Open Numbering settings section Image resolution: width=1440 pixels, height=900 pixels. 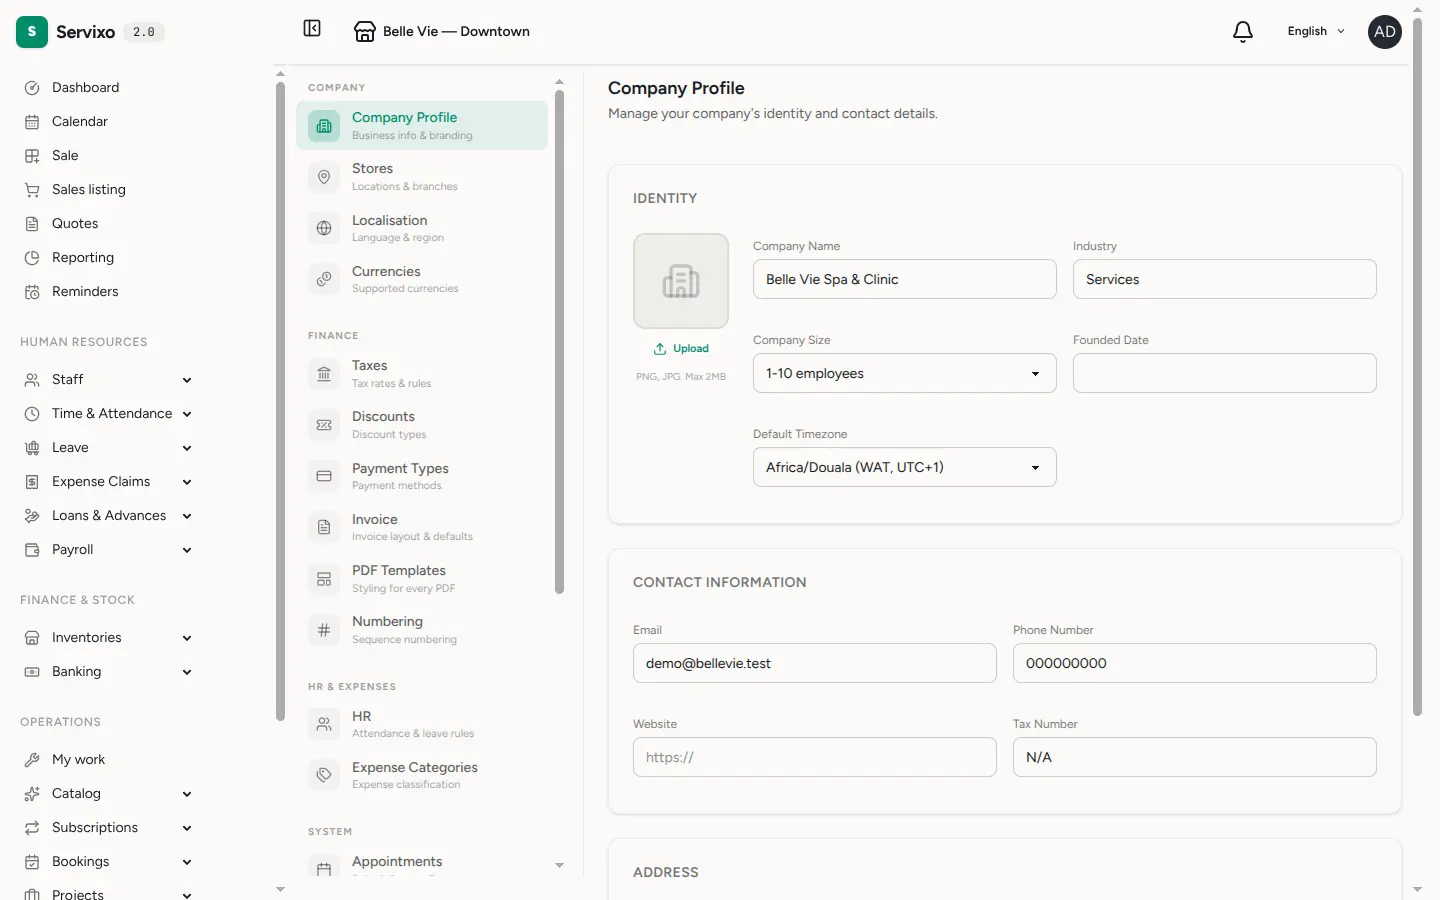(x=422, y=630)
